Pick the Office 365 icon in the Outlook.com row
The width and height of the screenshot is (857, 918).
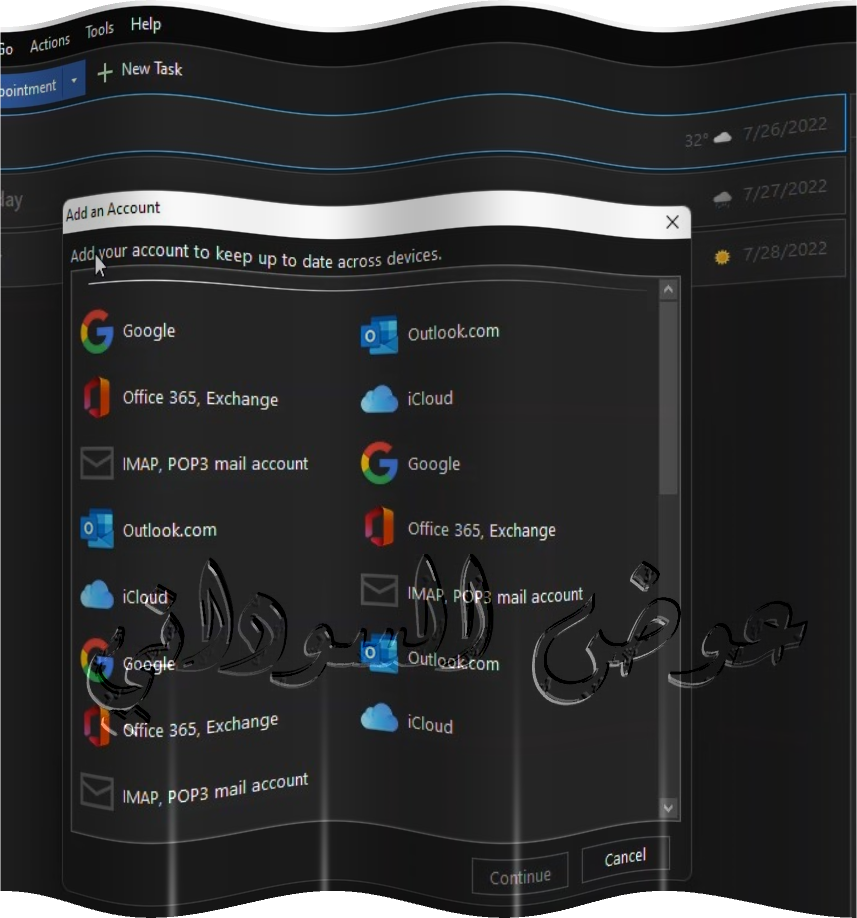click(x=379, y=526)
